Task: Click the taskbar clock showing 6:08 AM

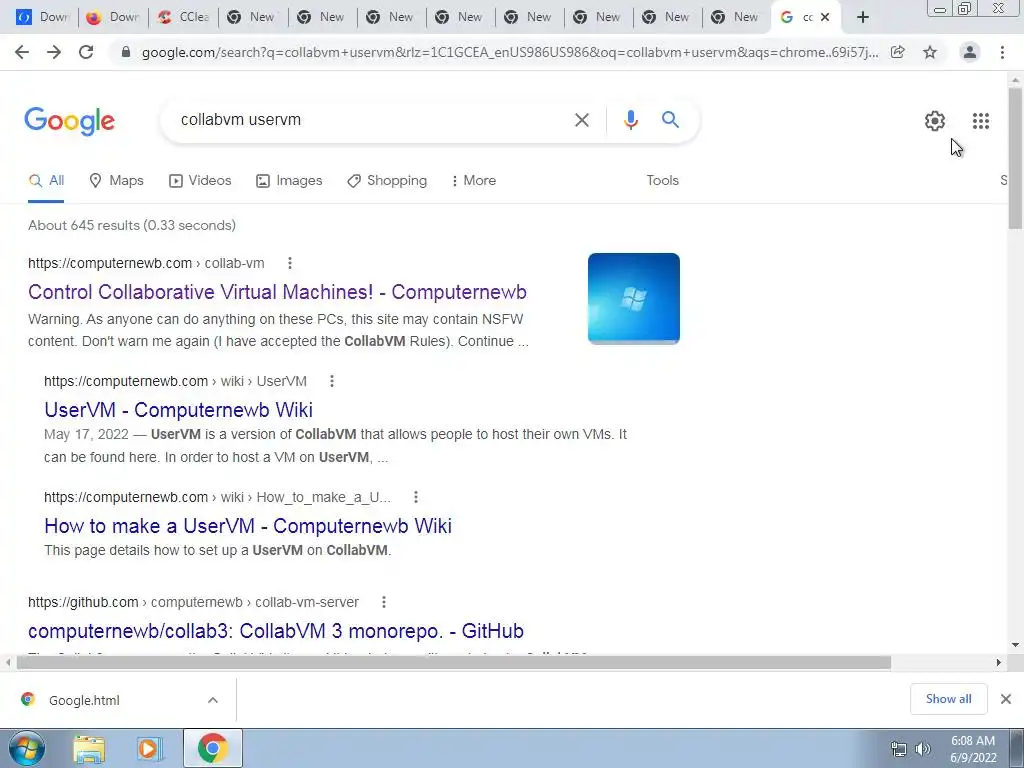Action: [x=973, y=749]
